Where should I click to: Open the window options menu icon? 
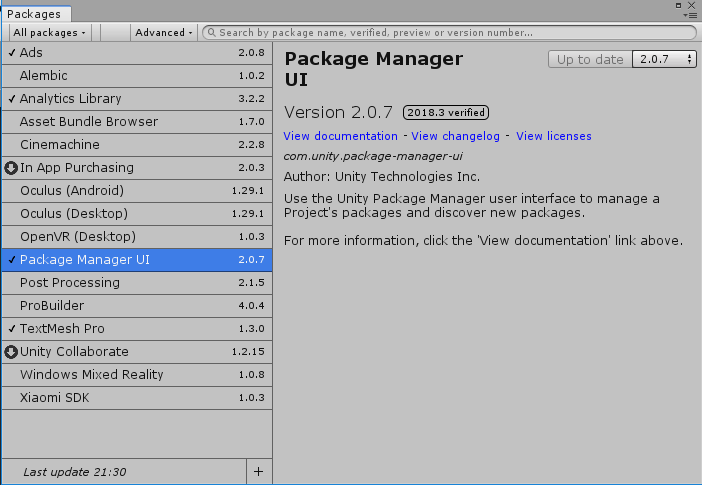[691, 15]
